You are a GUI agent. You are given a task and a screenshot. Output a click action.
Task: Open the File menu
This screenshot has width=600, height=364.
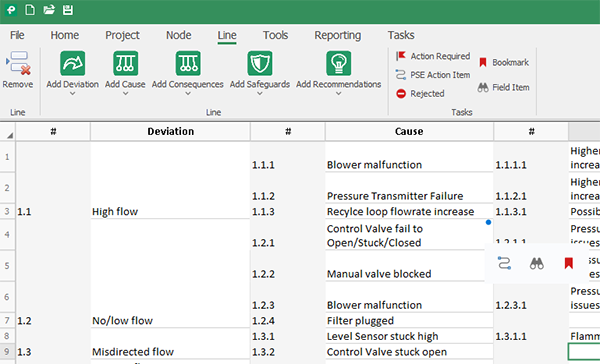point(17,35)
